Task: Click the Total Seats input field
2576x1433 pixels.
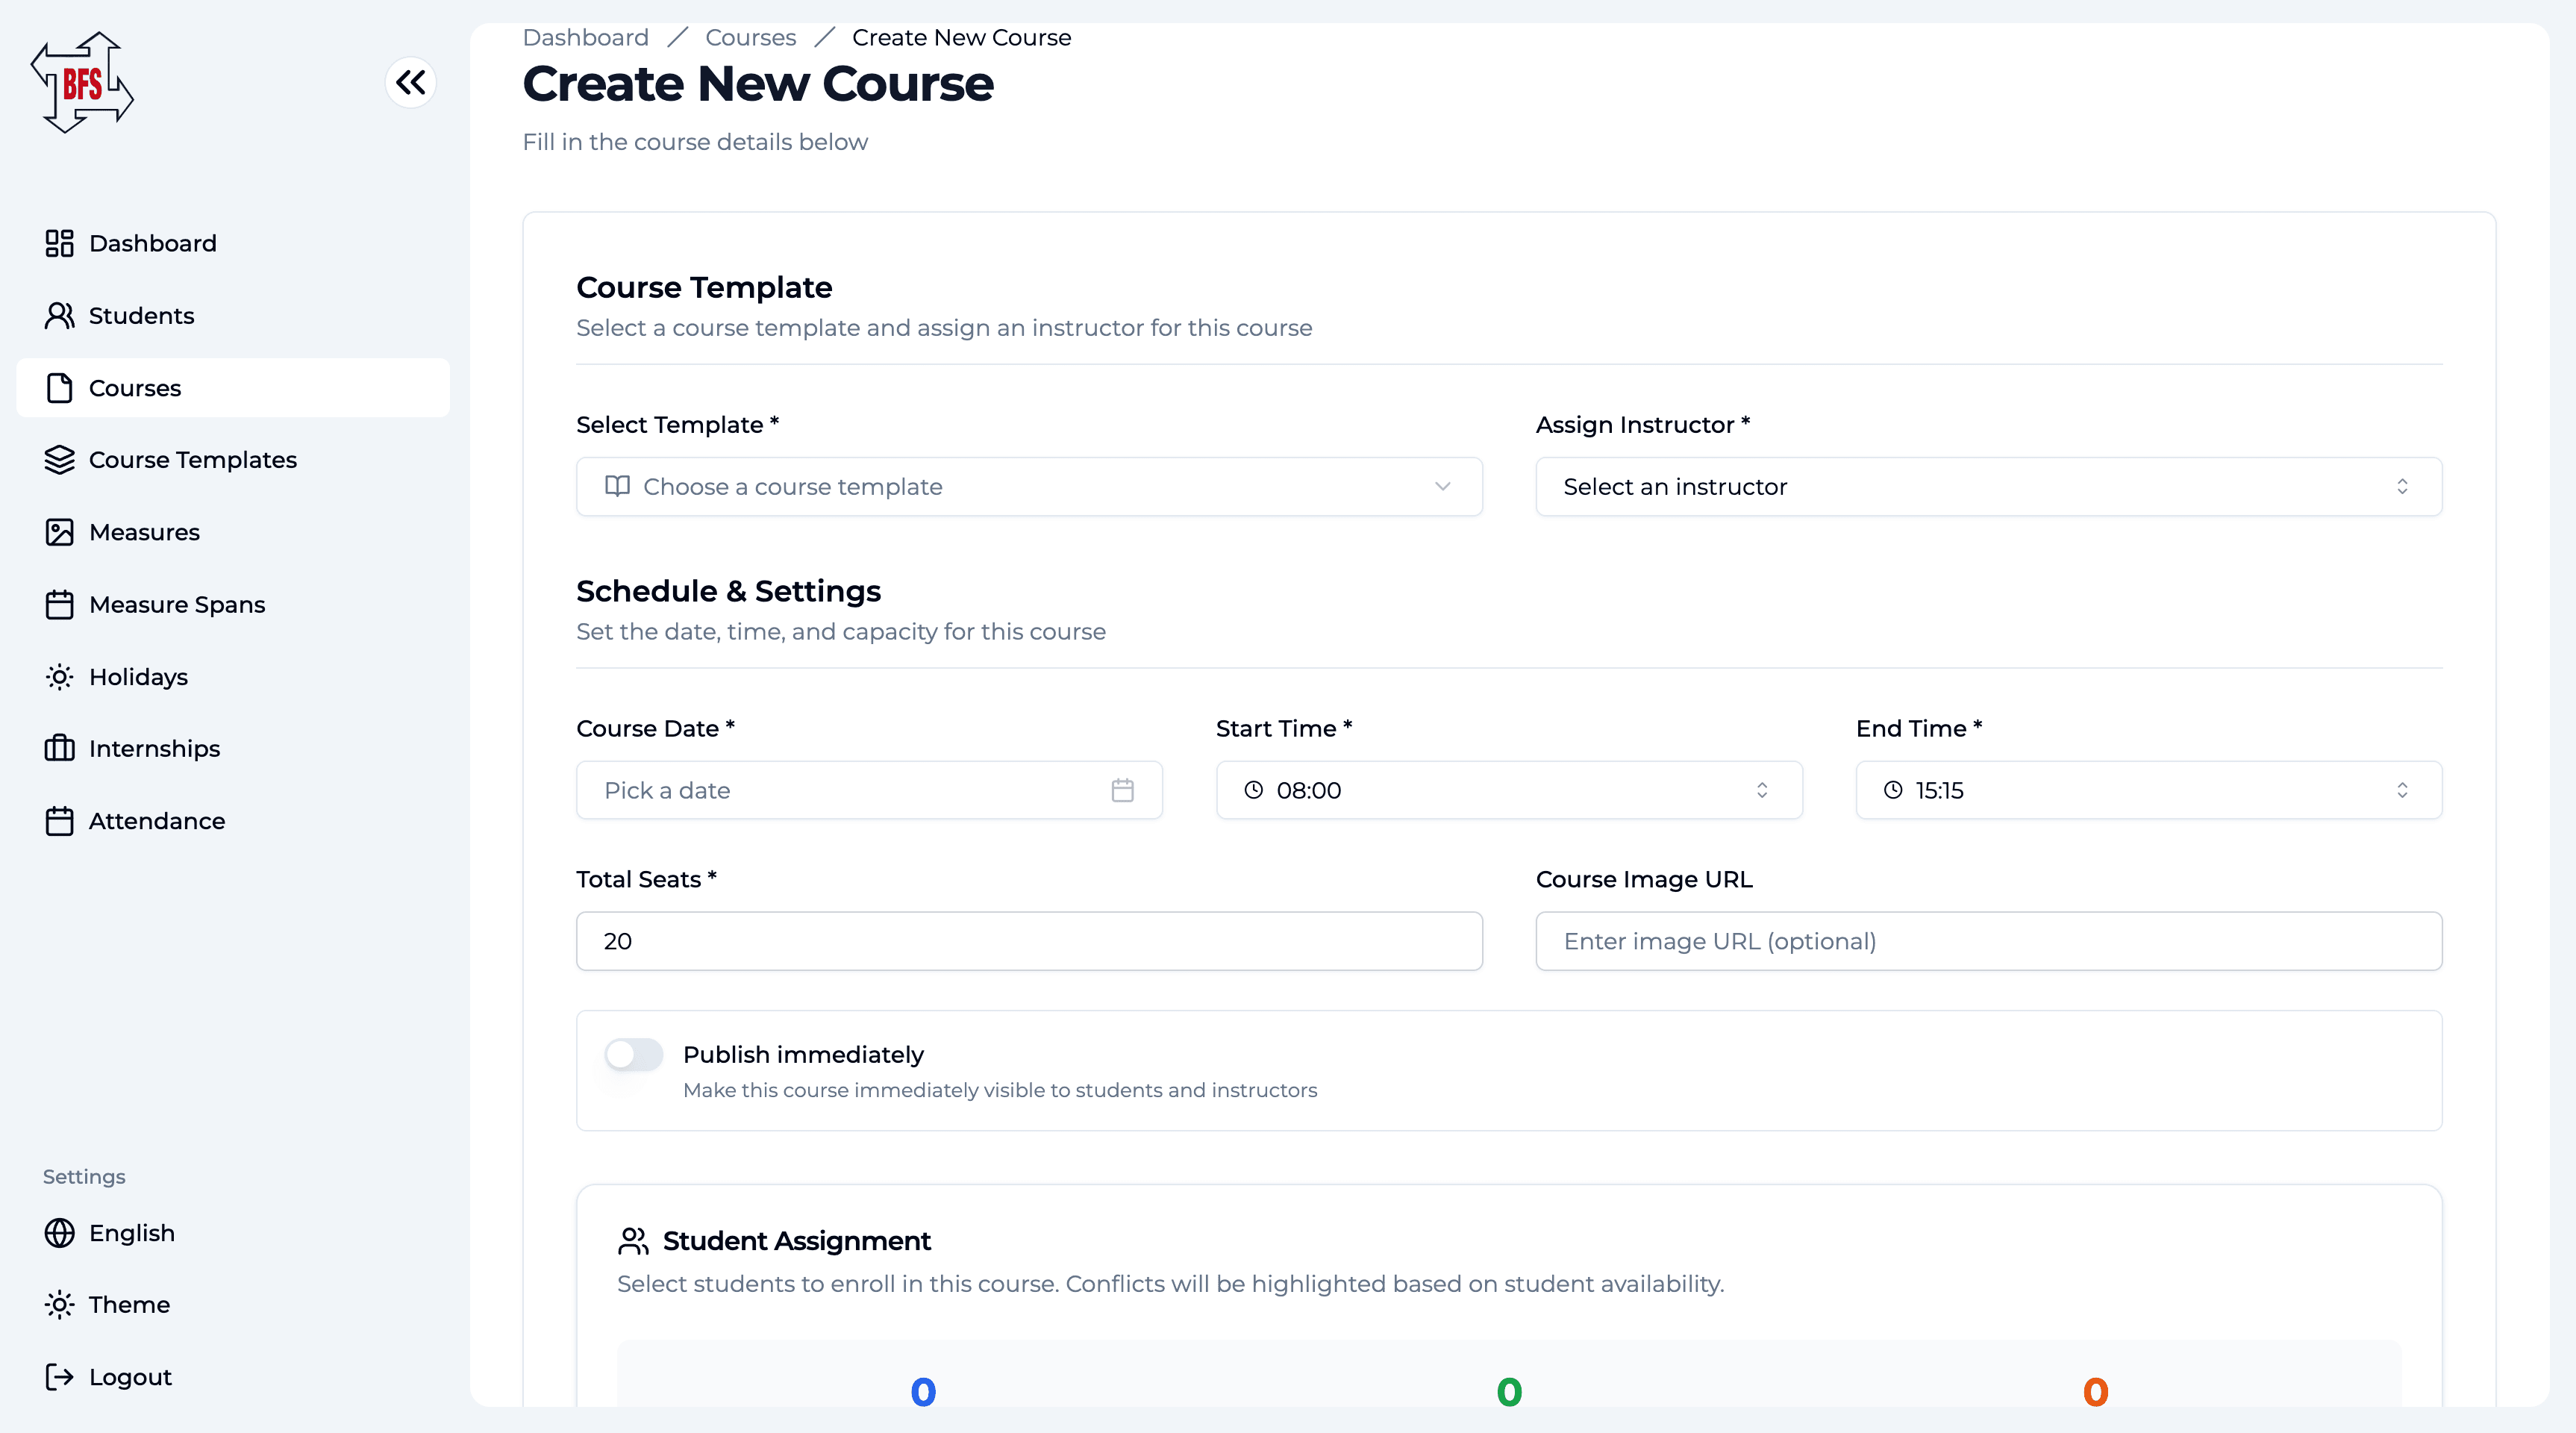Action: (x=1029, y=941)
